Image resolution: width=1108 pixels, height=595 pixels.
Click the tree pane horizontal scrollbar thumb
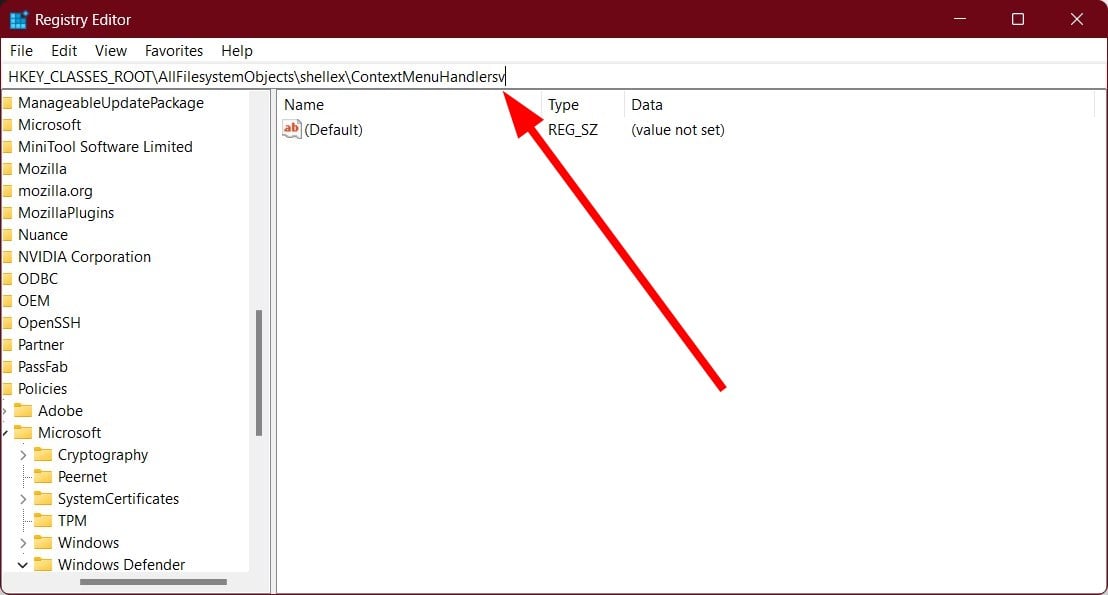(153, 582)
